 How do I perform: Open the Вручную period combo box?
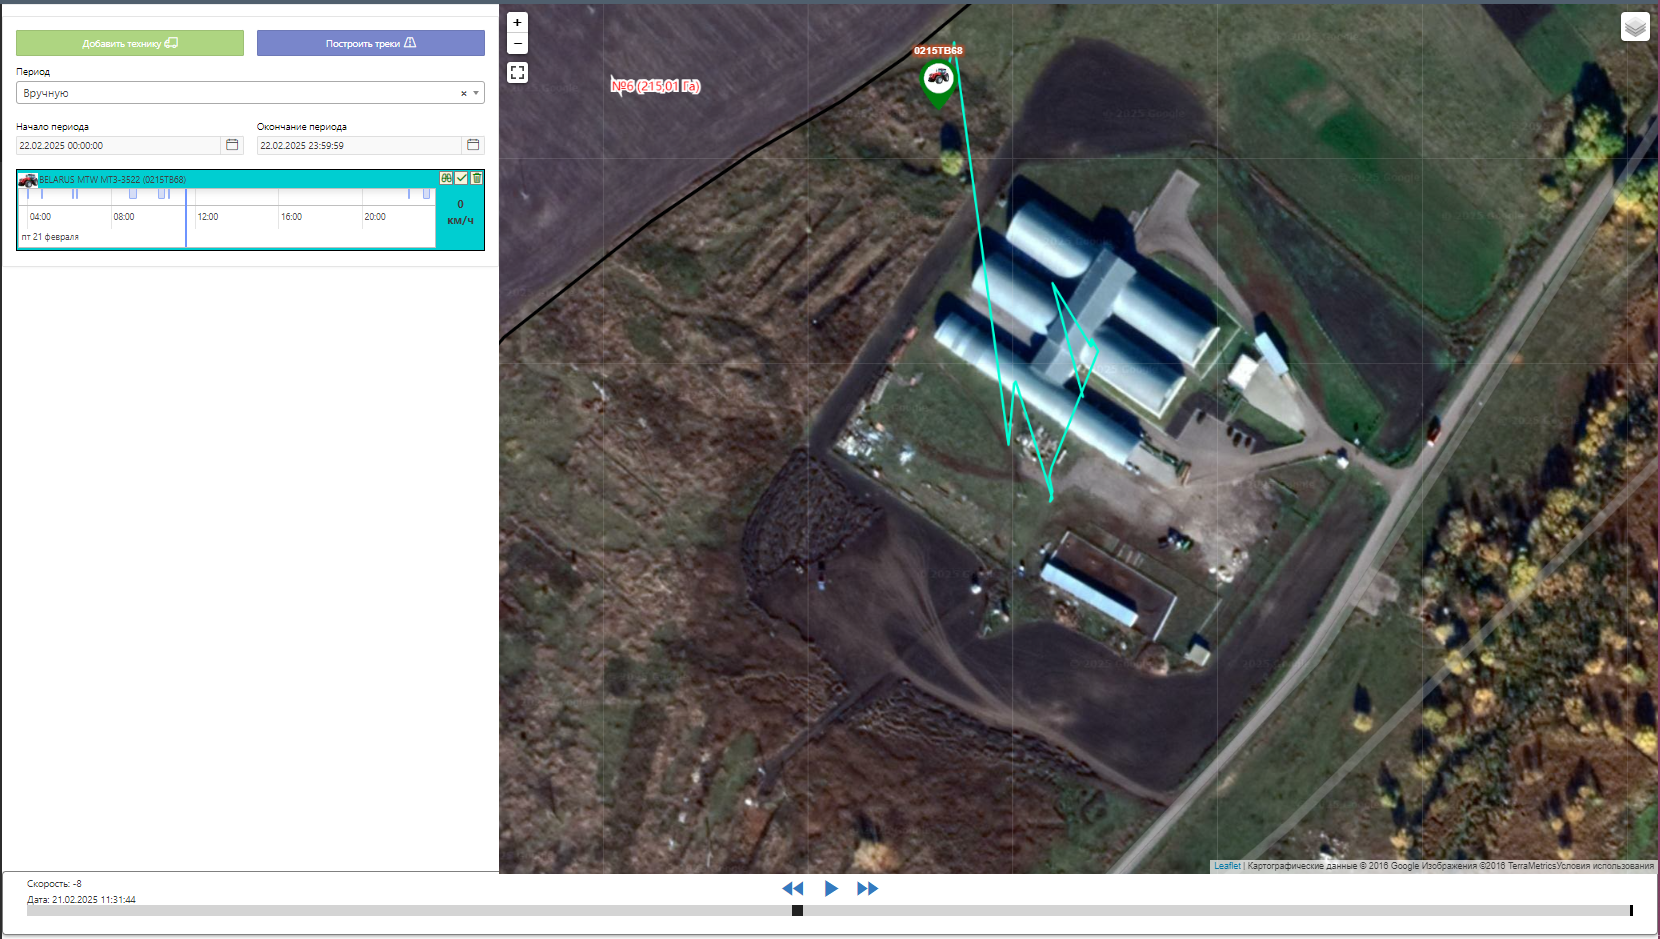pyautogui.click(x=240, y=93)
